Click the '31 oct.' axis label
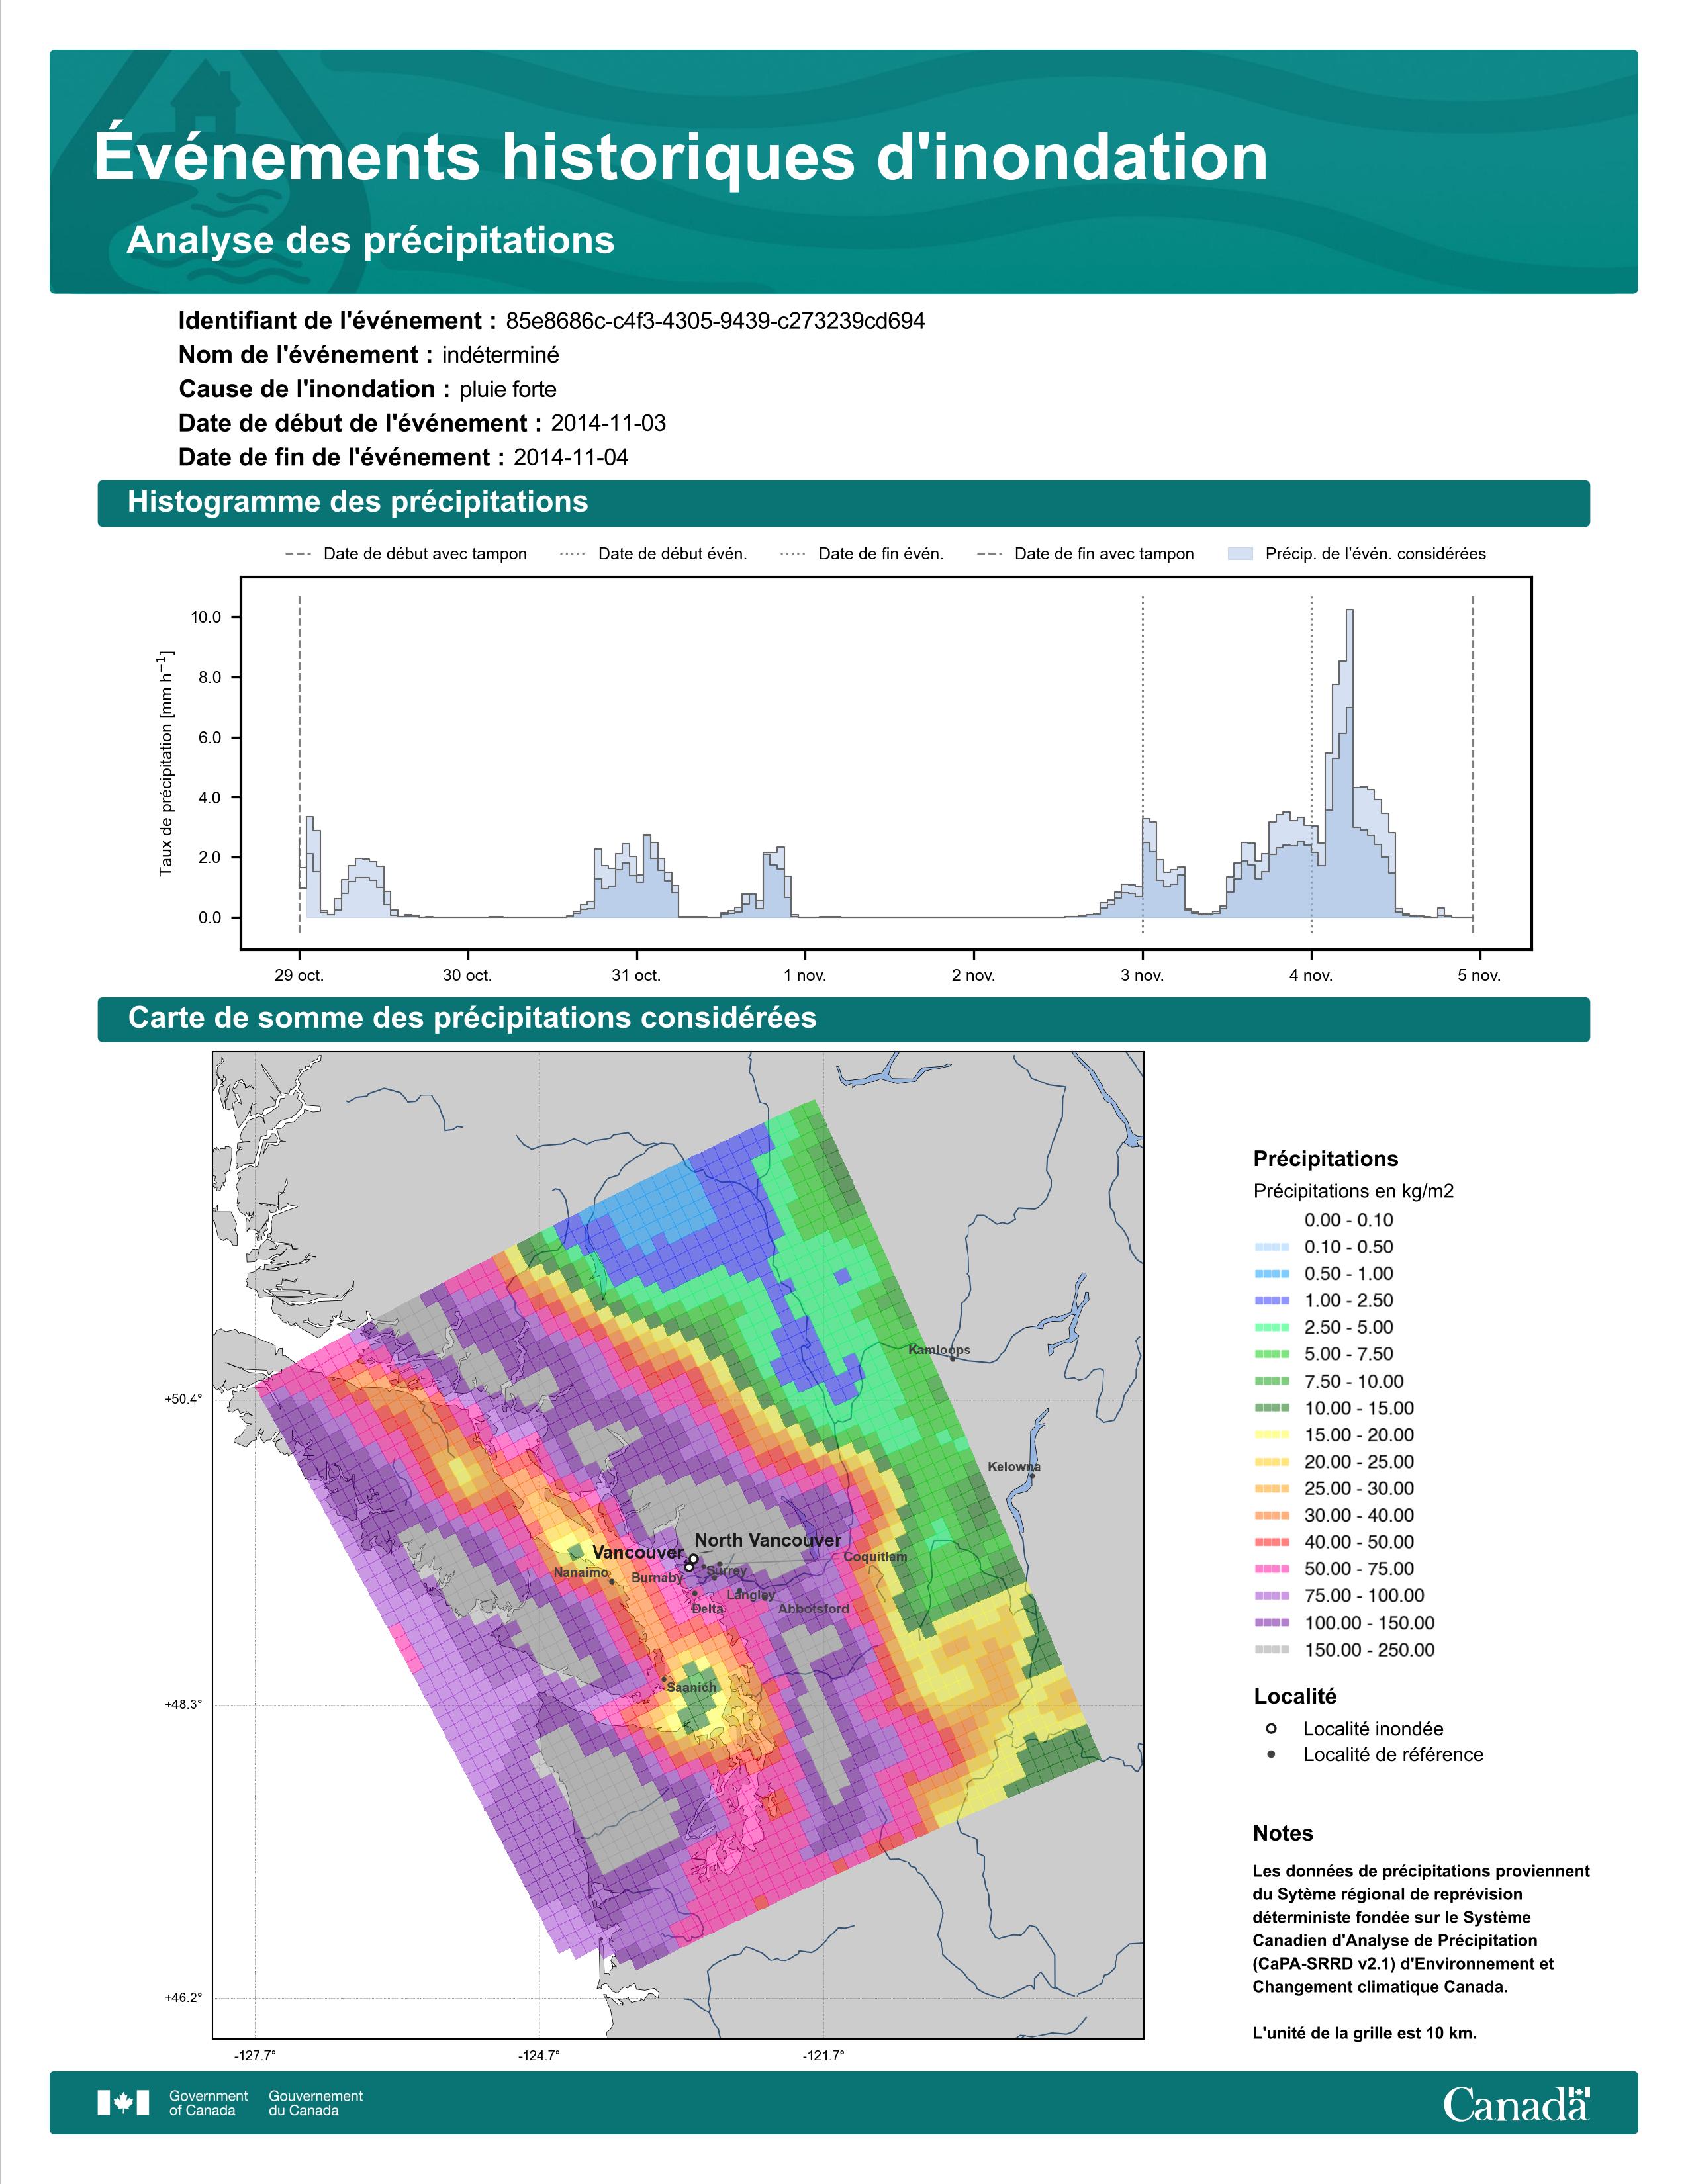The height and width of the screenshot is (2184, 1688). [x=636, y=976]
